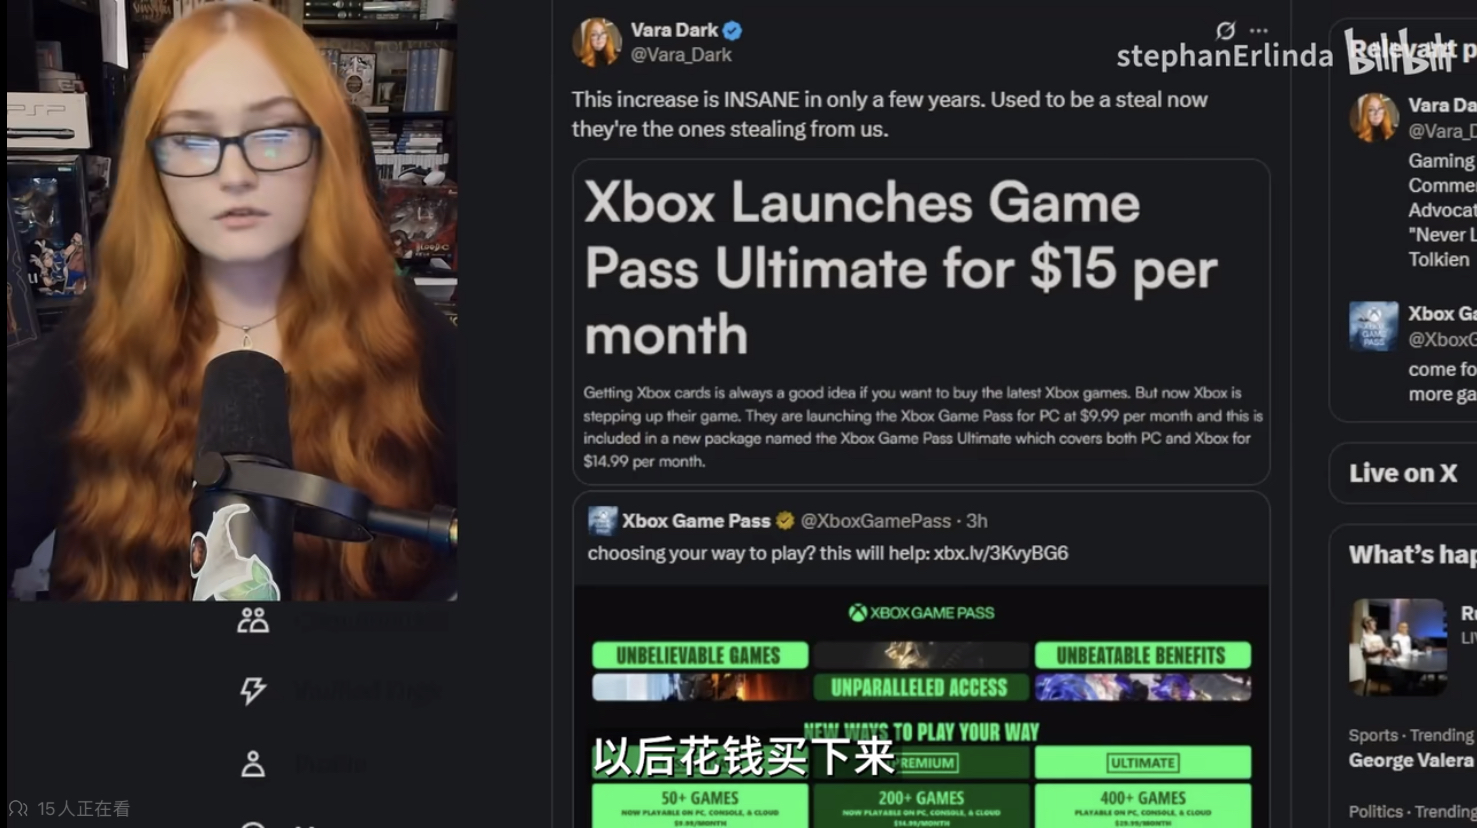Click the viewer count icon at bottom left

[18, 808]
